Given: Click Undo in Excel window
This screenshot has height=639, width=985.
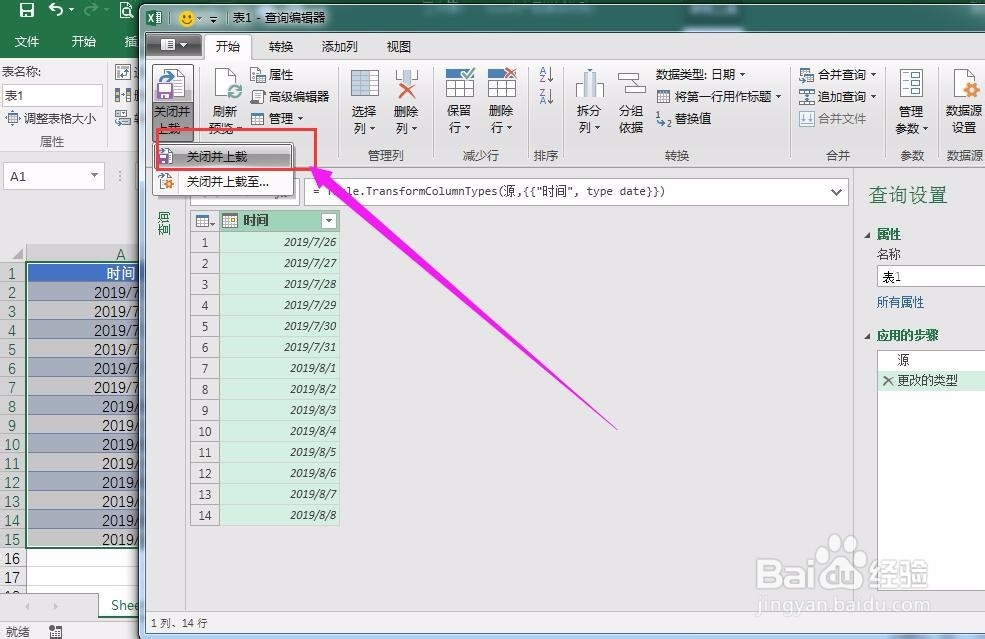Looking at the screenshot, I should tap(56, 9).
